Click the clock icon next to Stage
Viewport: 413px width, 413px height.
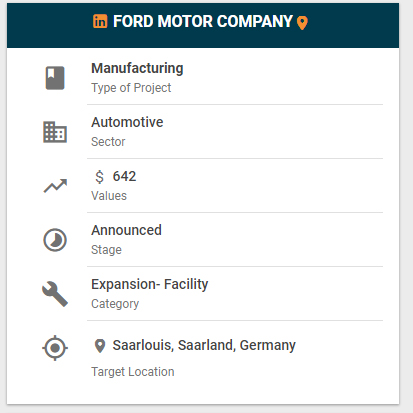(x=55, y=240)
